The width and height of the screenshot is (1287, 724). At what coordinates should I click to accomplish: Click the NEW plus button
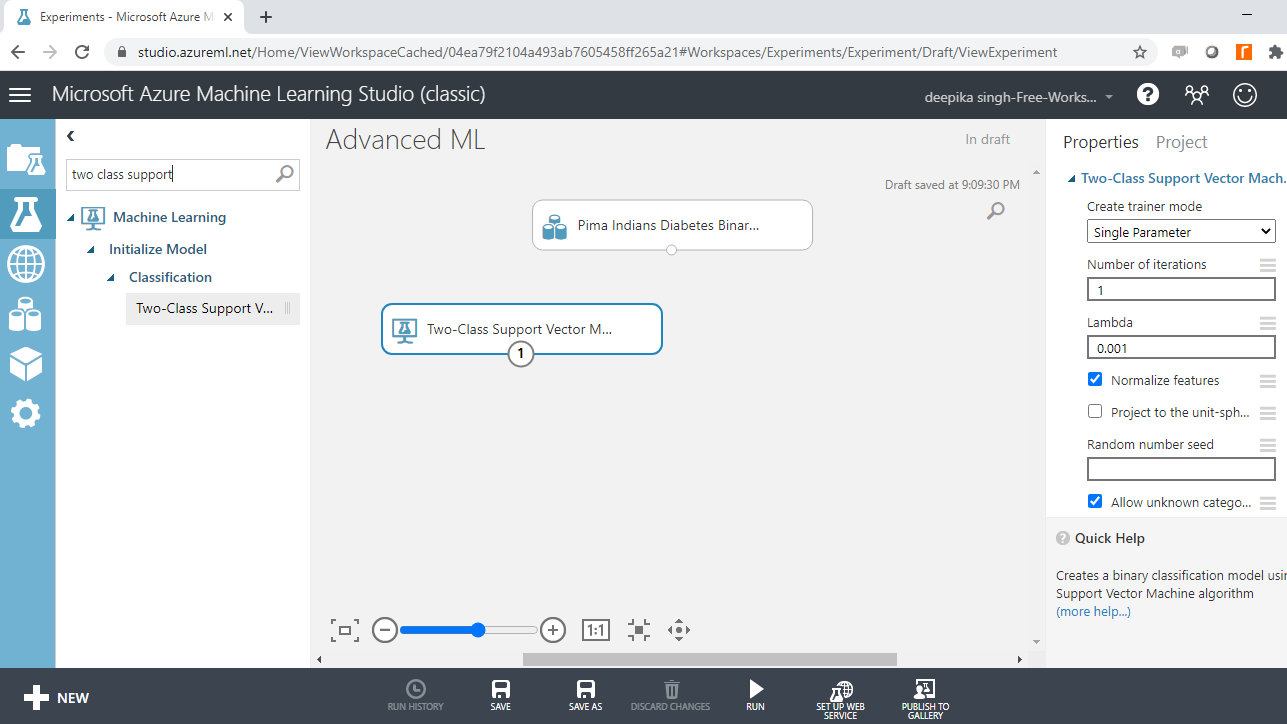(57, 698)
